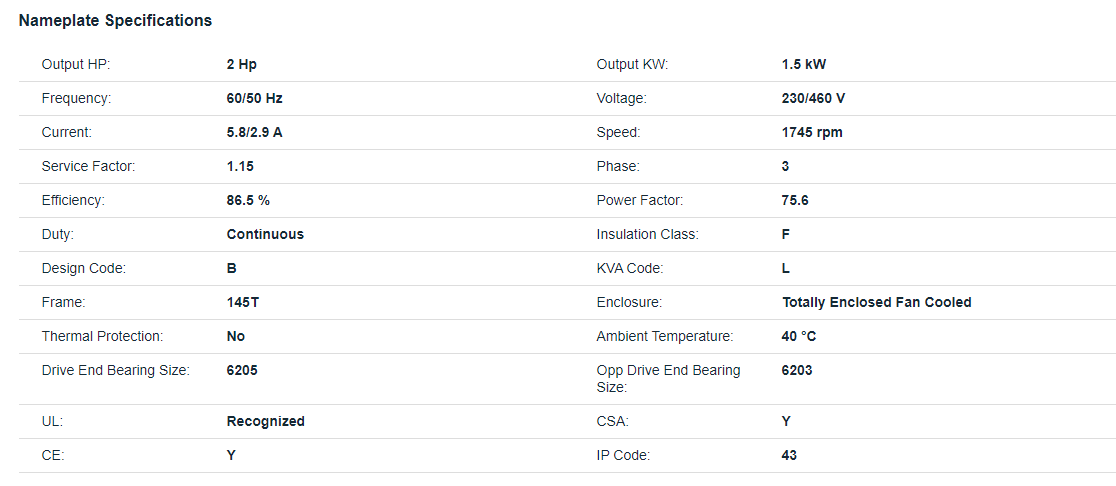This screenshot has height=486, width=1116.
Task: Click the Frequency label
Action: tap(76, 98)
